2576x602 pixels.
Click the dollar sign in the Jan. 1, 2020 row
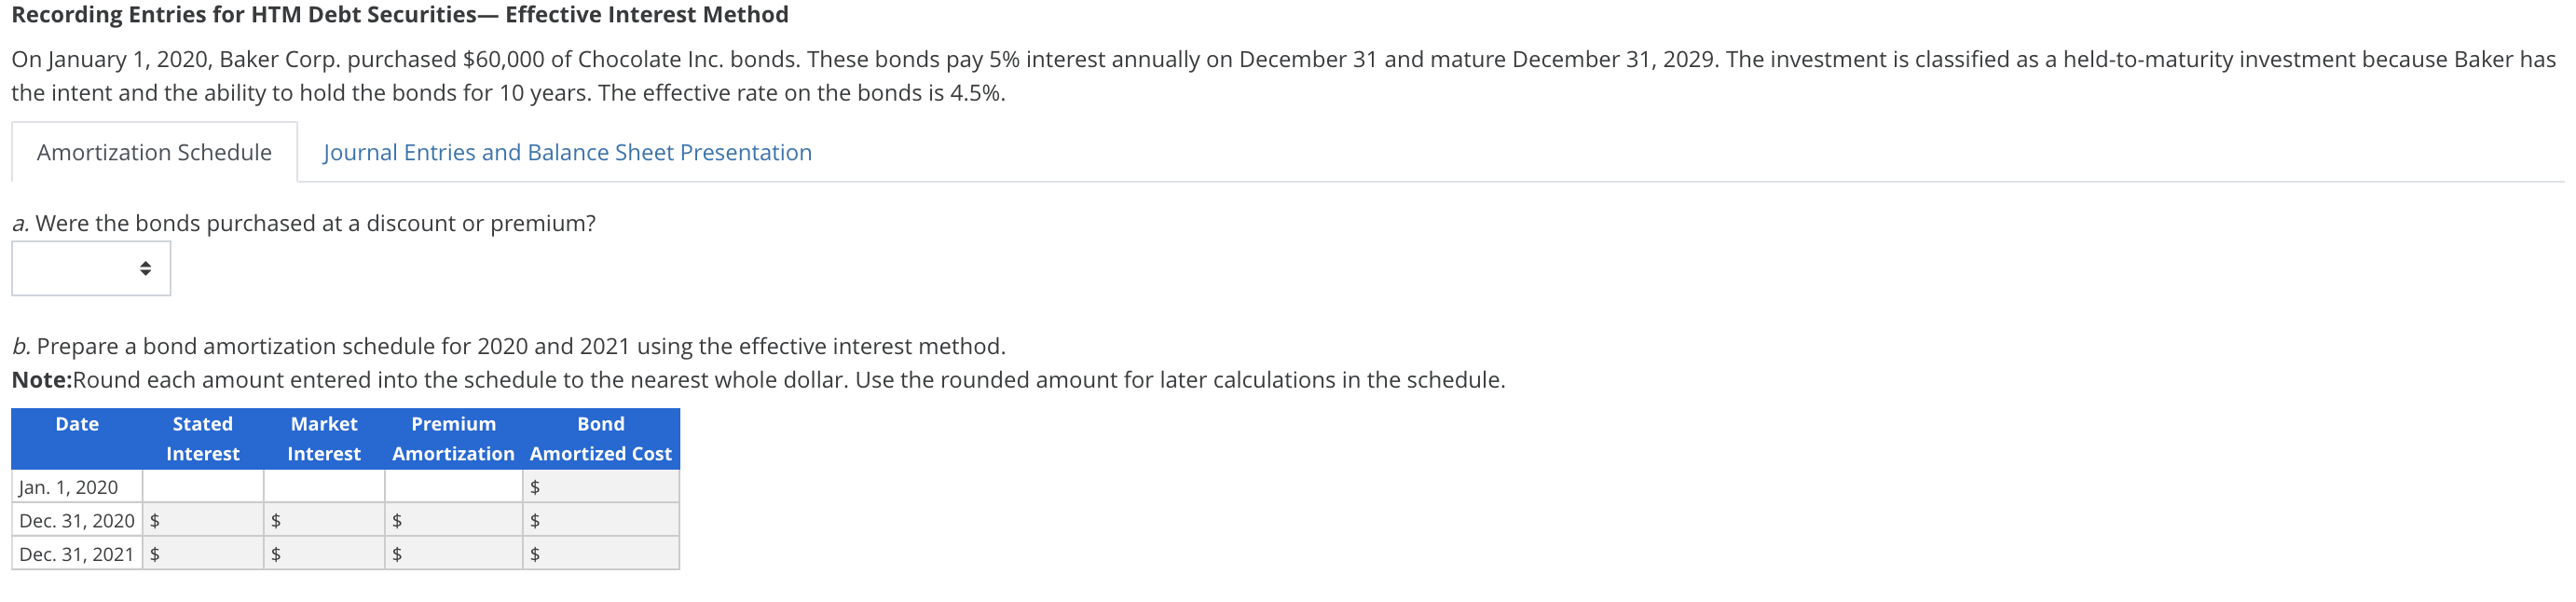[x=536, y=487]
